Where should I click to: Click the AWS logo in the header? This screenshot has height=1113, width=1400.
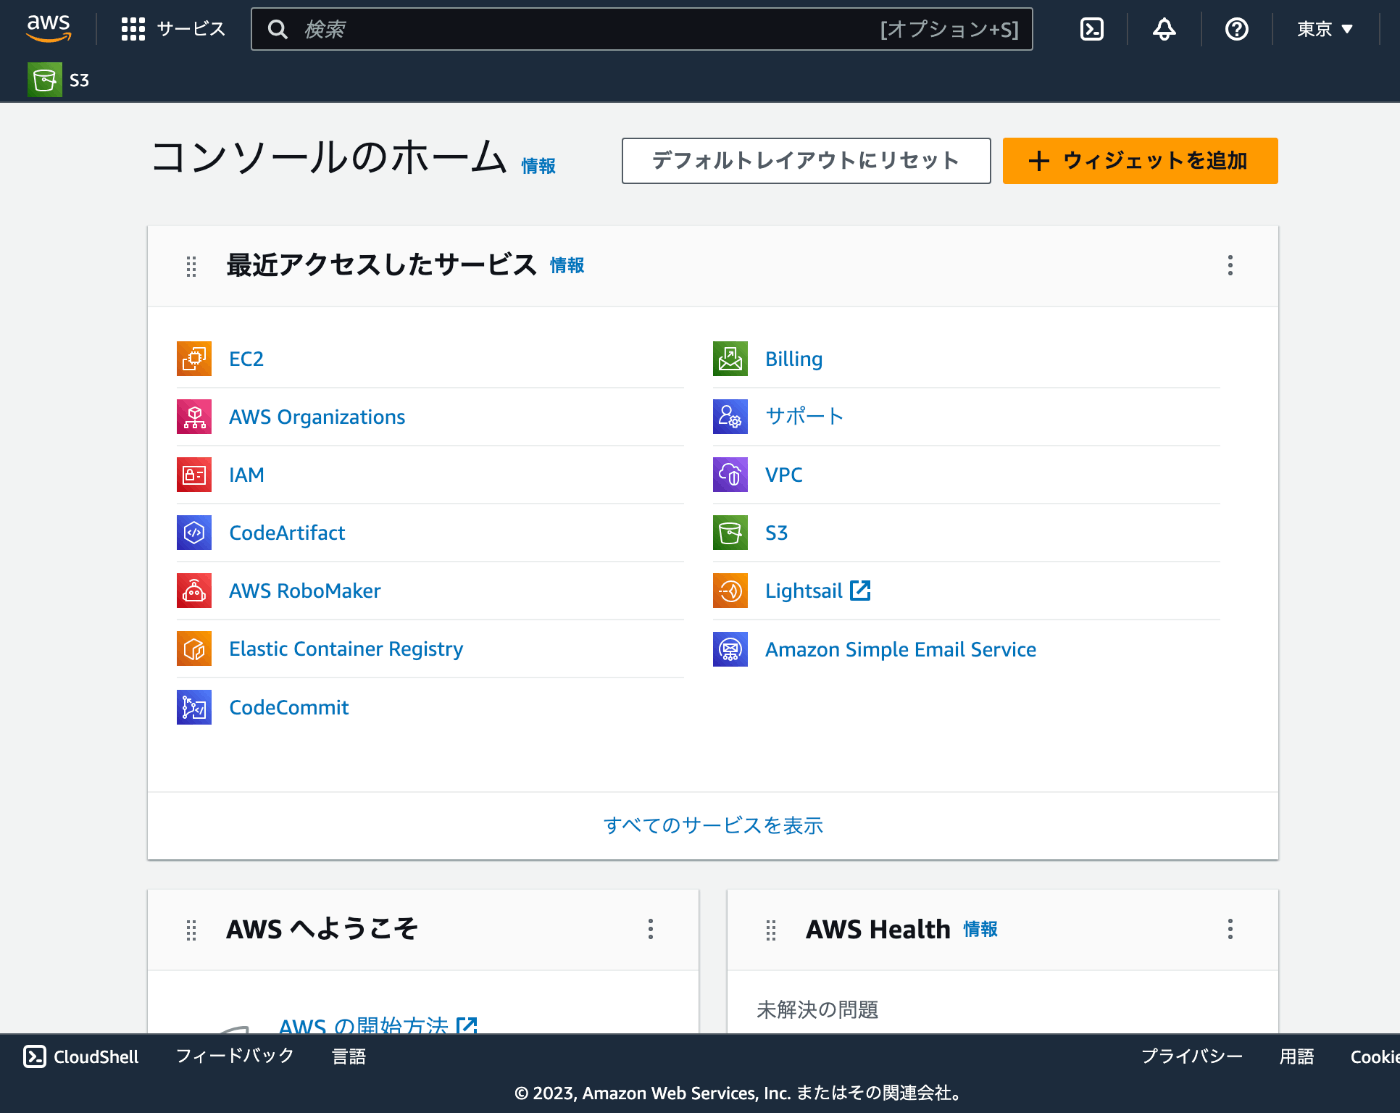[49, 28]
